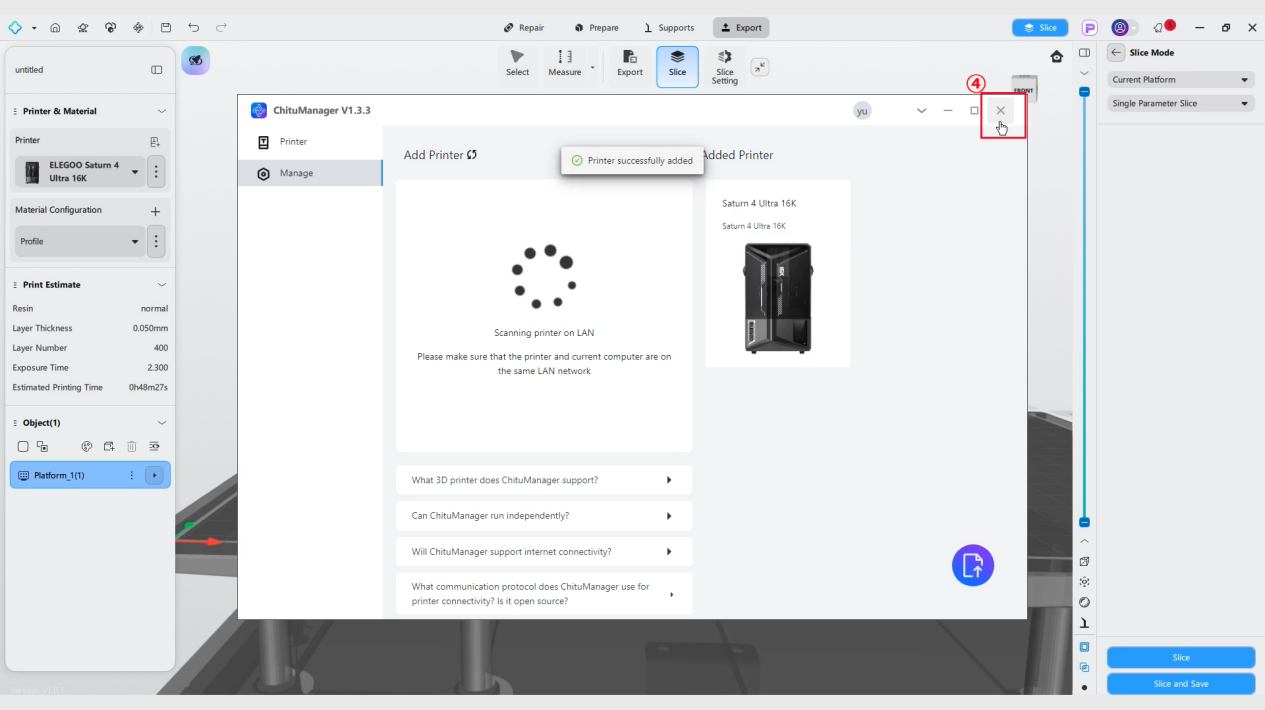Open the ChituManager yu user badge
This screenshot has width=1265, height=710.
[861, 111]
